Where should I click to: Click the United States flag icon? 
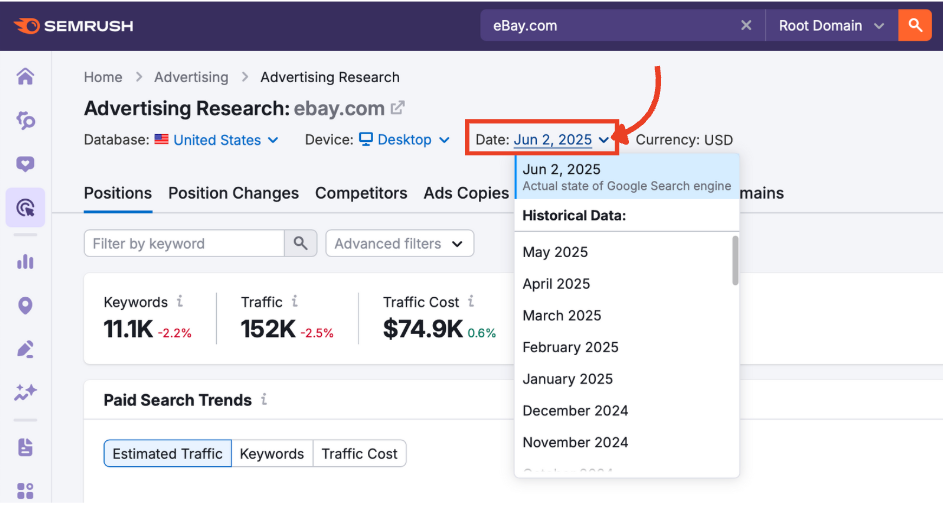point(161,139)
